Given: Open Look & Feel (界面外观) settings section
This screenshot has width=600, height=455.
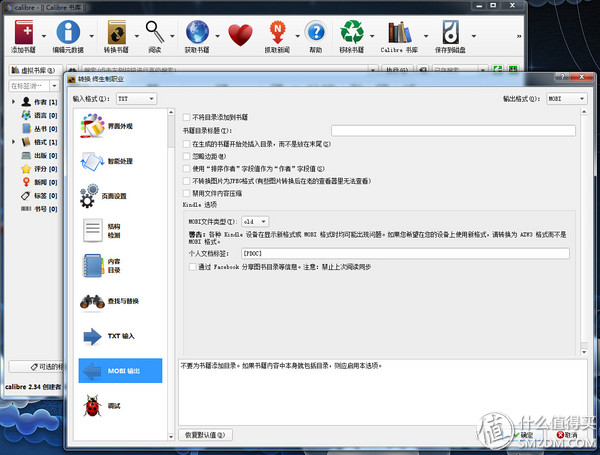Looking at the screenshot, I should (x=120, y=126).
